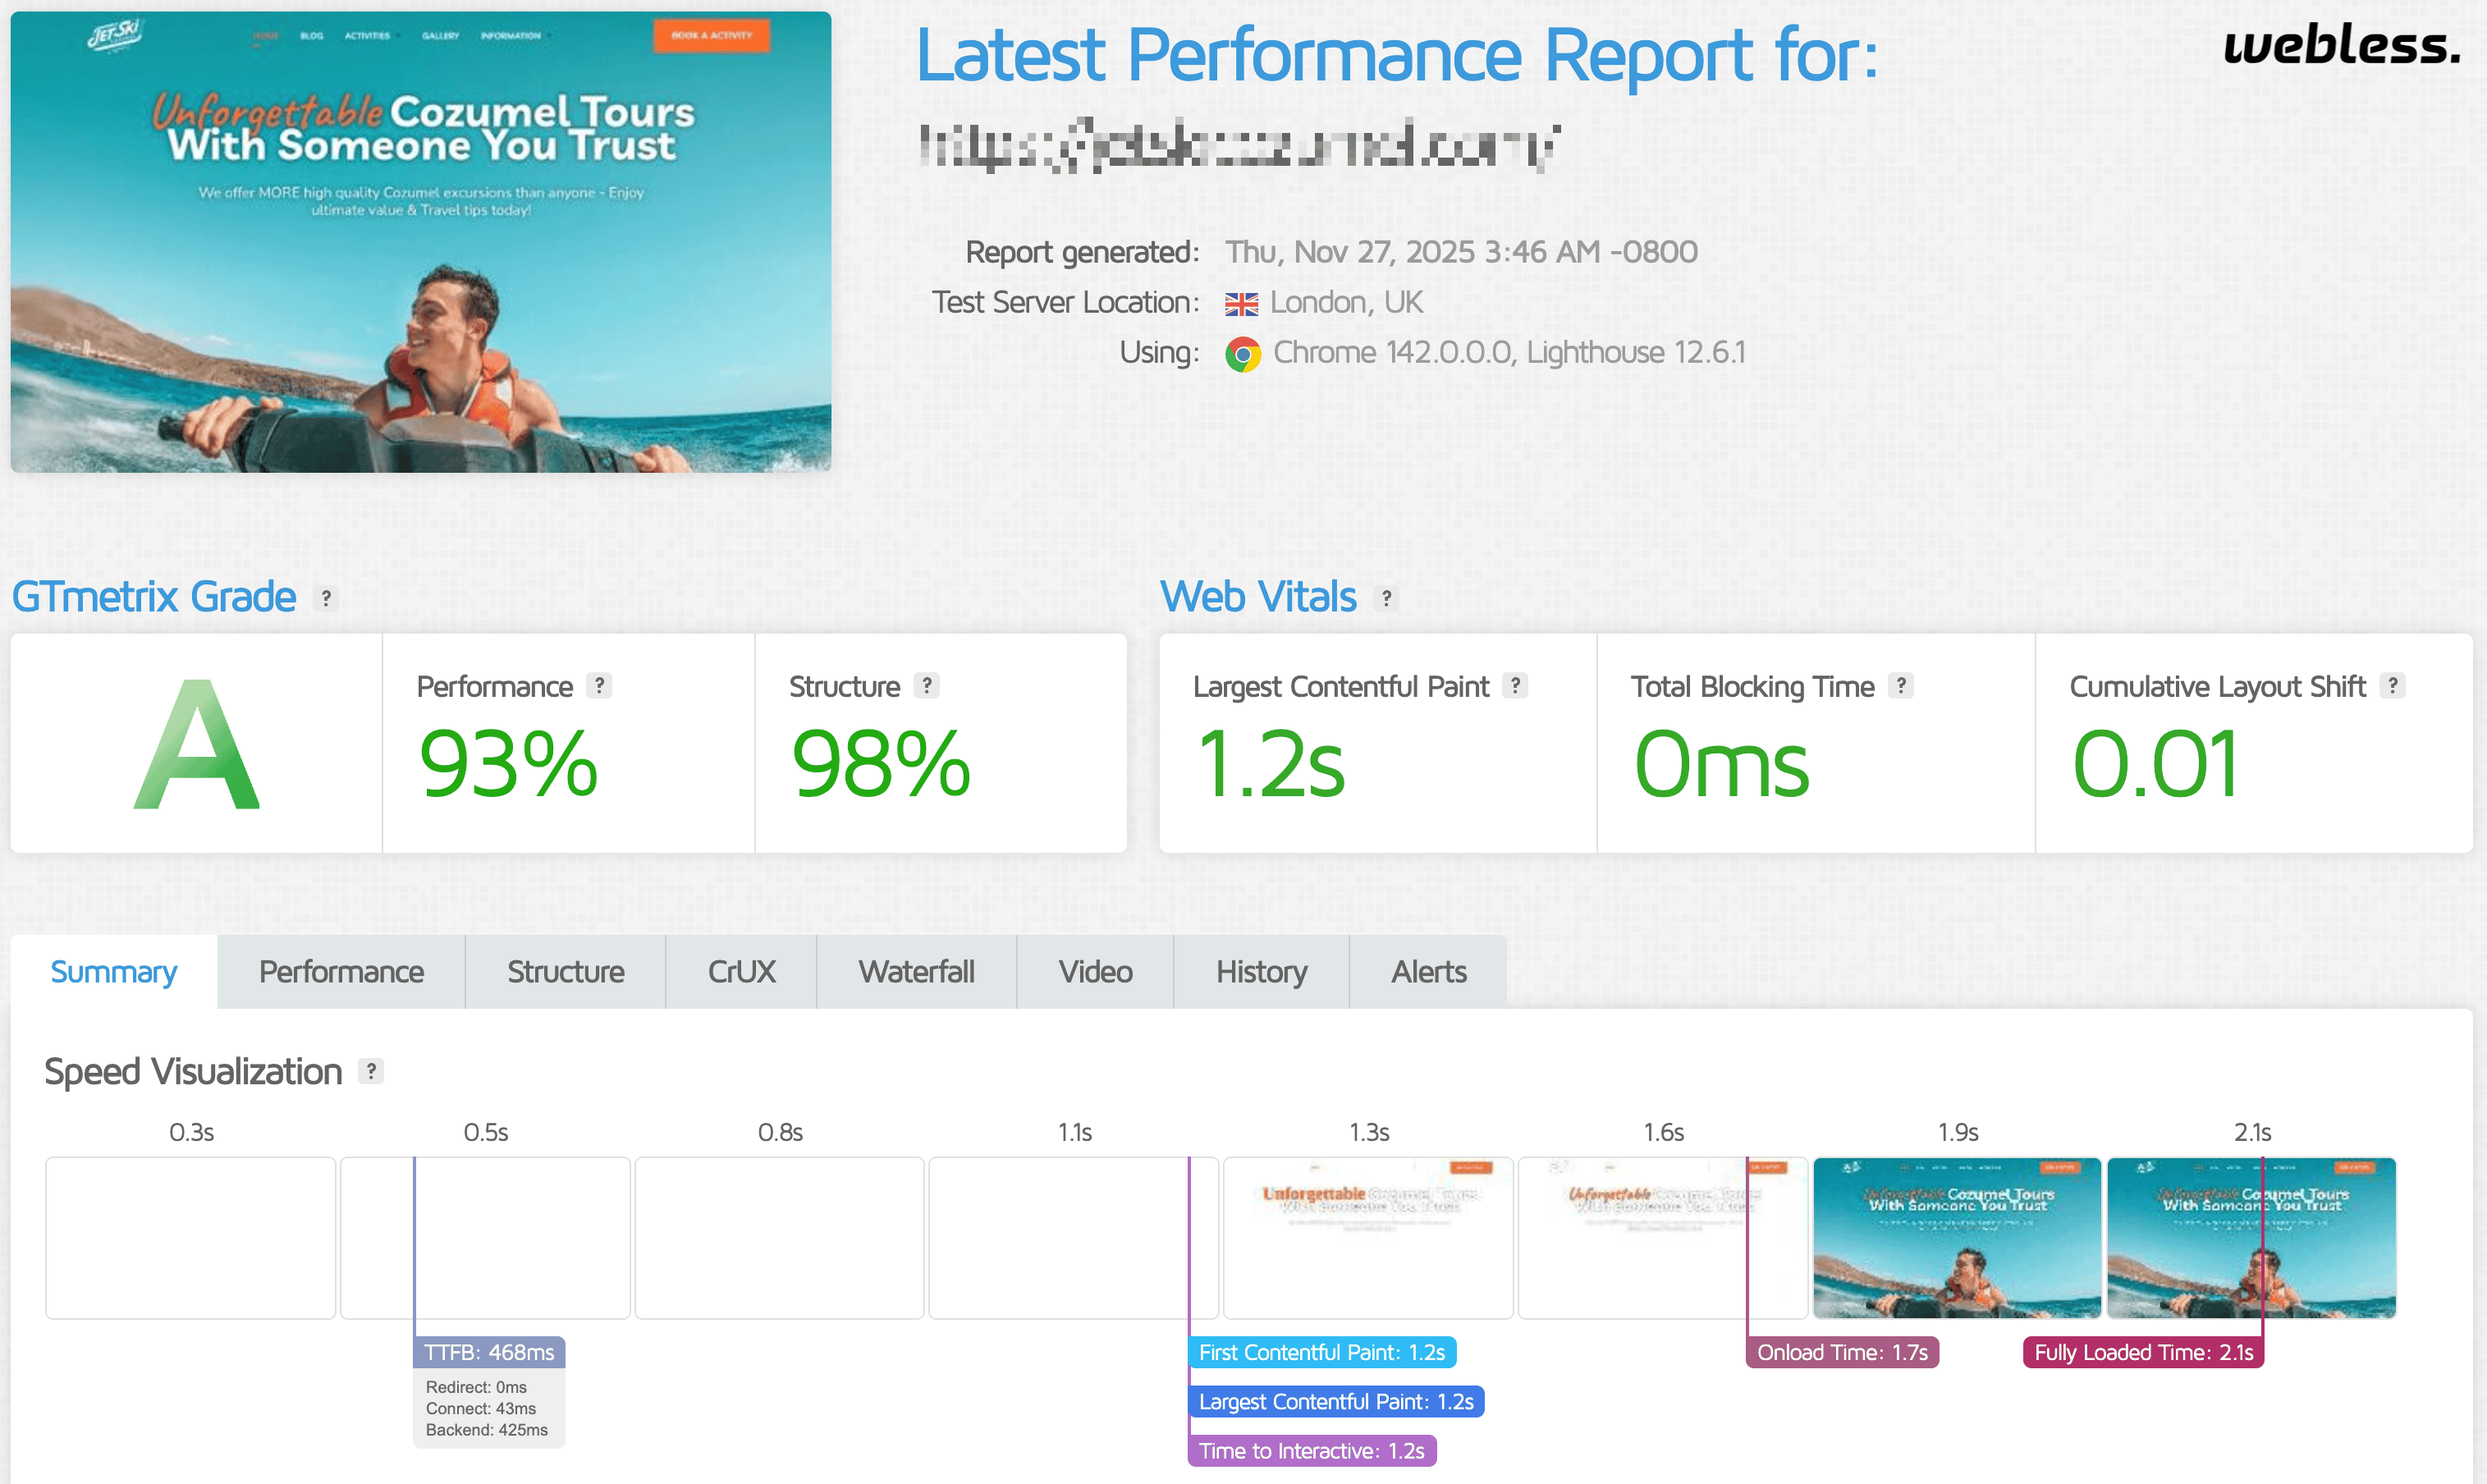Click the GTmetrix Grade help question mark
The width and height of the screenshot is (2487, 1484).
[326, 598]
